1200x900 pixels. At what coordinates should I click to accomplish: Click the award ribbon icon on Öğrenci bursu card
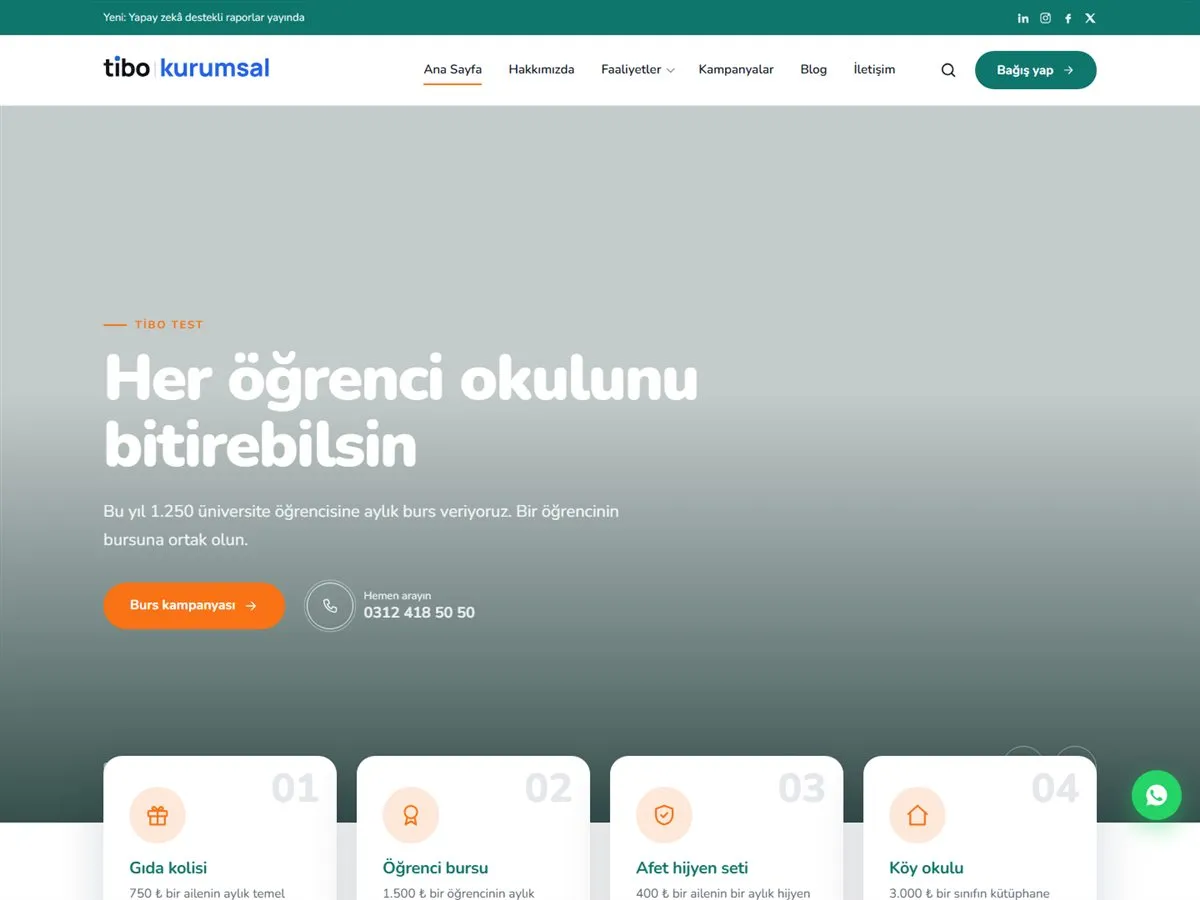(x=411, y=816)
